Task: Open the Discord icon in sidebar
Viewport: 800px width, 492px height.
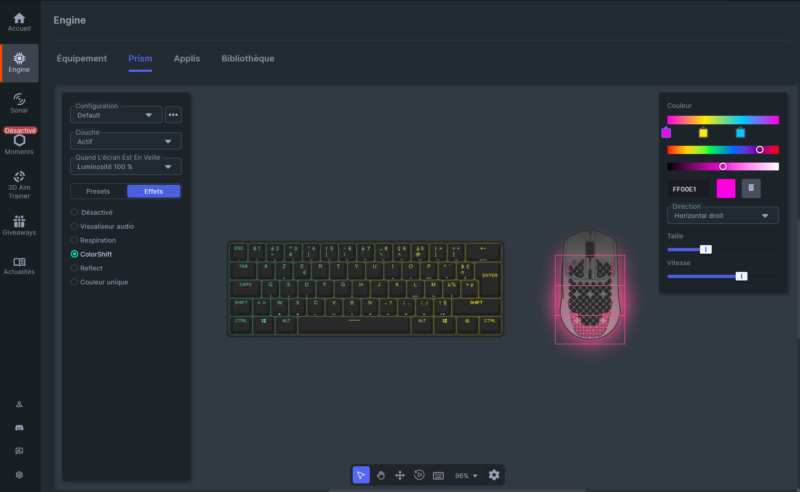Action: 19,428
